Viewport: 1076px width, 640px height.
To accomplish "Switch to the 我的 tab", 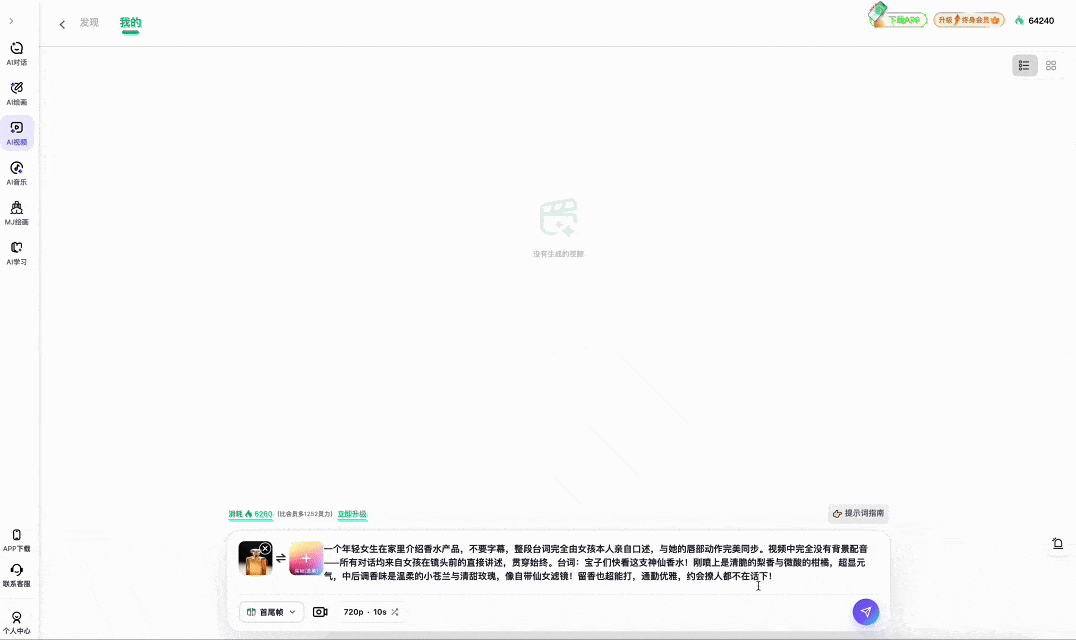I will coord(130,23).
